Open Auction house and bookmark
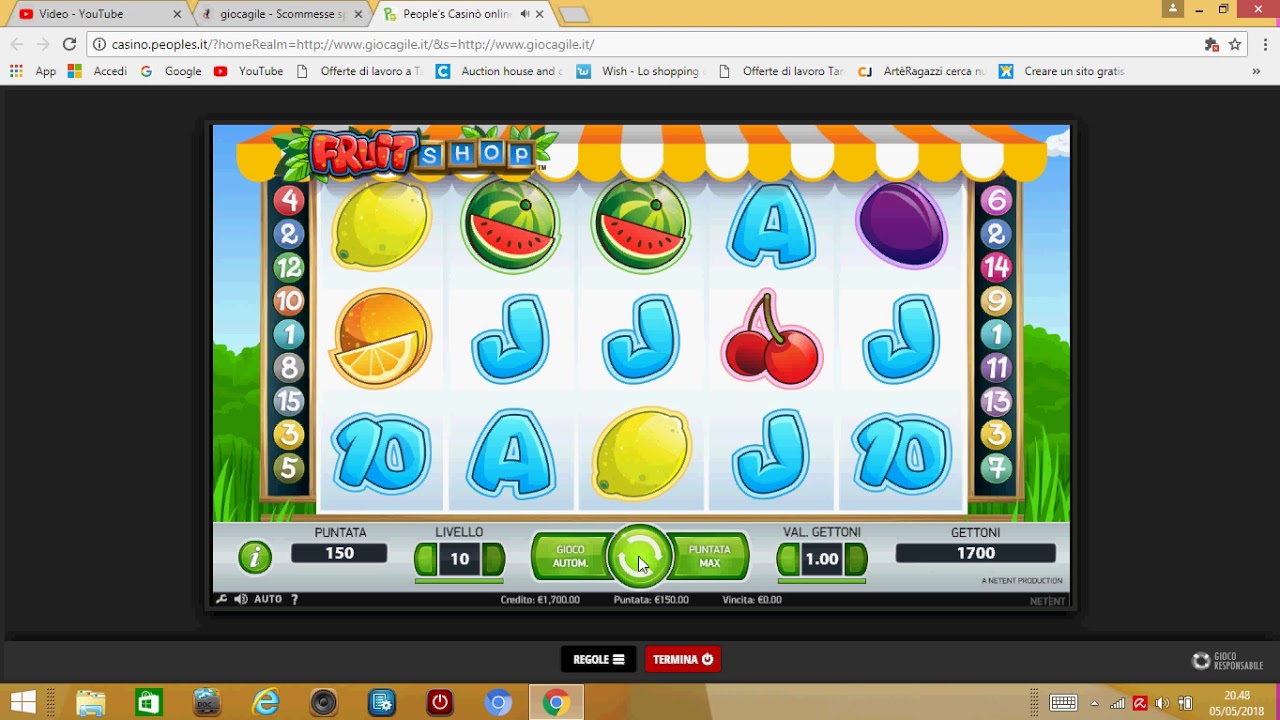The width and height of the screenshot is (1280, 720). [x=500, y=71]
